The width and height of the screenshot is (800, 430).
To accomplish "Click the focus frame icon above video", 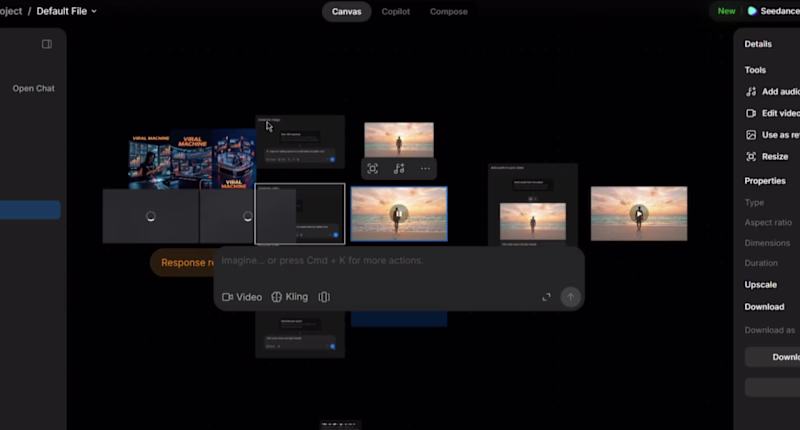I will point(372,169).
